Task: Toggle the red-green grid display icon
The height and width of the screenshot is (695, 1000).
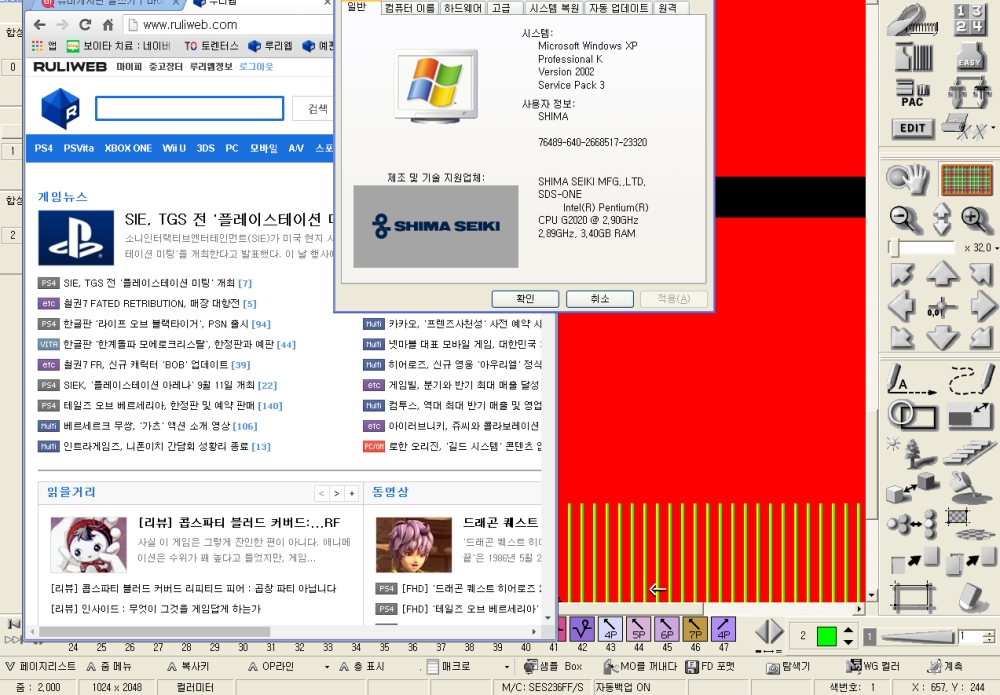Action: (966, 179)
